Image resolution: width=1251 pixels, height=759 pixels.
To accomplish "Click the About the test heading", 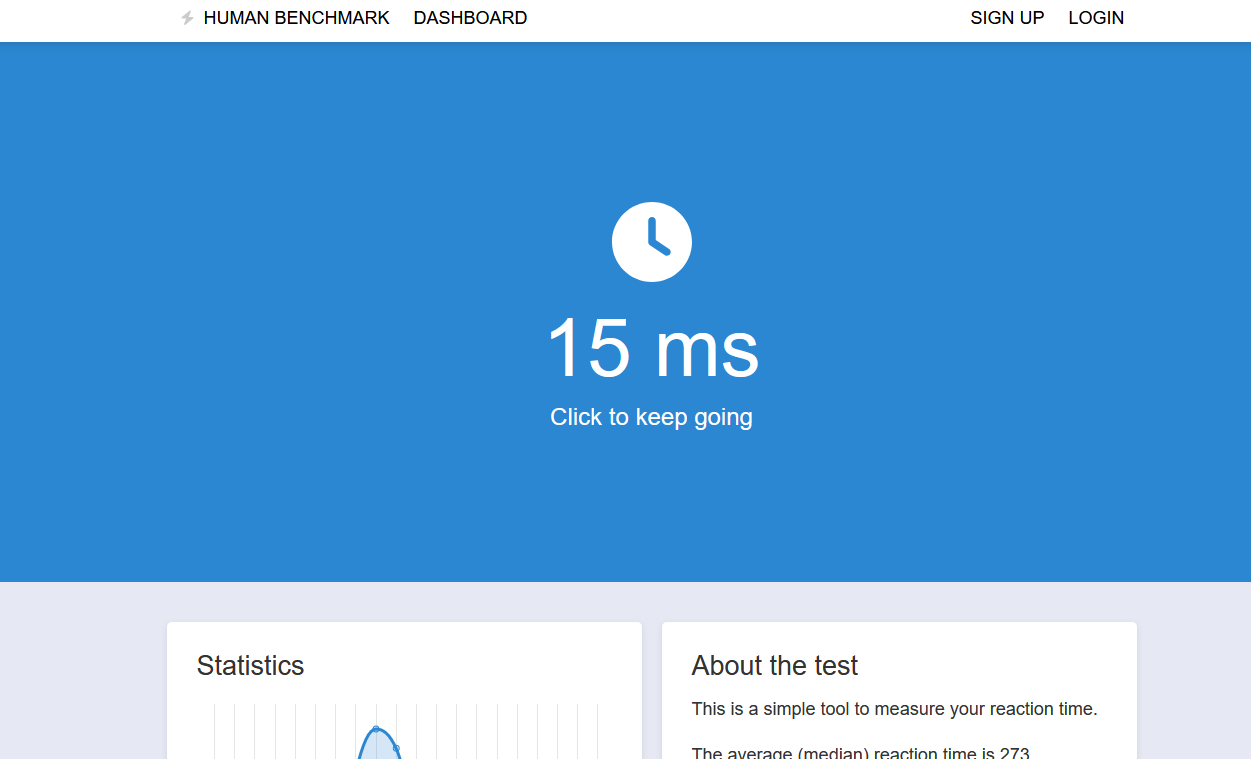I will (774, 666).
